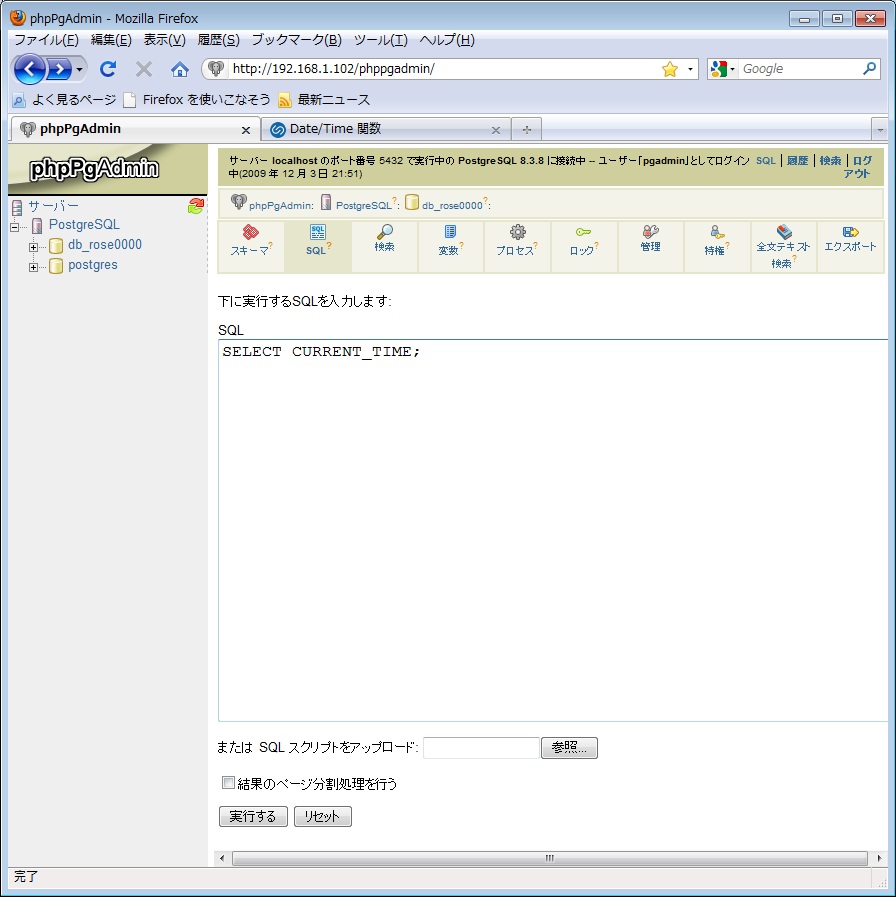Click the horizontal scrollbar thumb

coord(550,858)
